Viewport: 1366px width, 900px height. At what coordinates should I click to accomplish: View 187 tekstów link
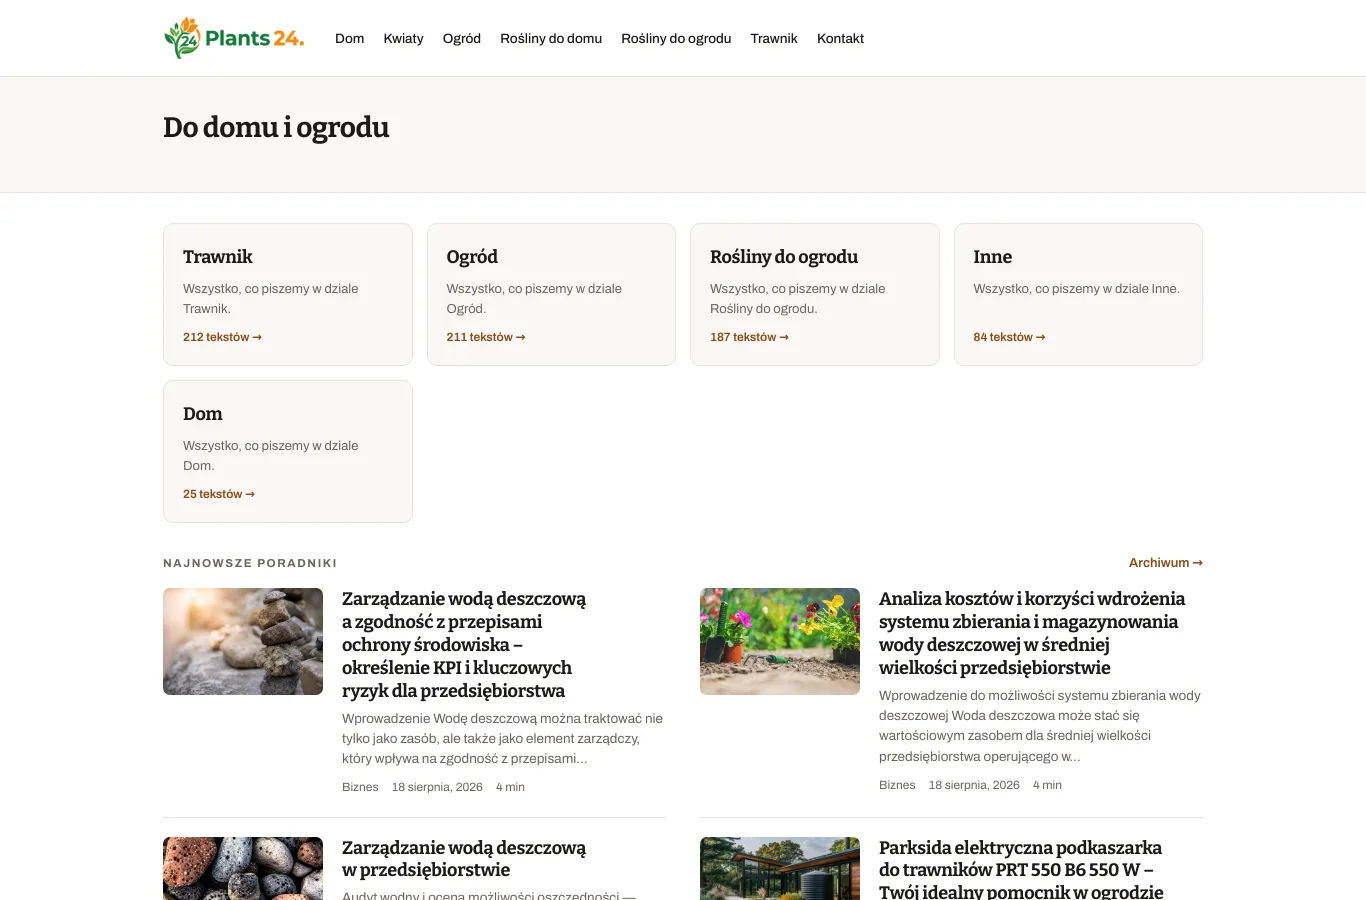pos(749,337)
